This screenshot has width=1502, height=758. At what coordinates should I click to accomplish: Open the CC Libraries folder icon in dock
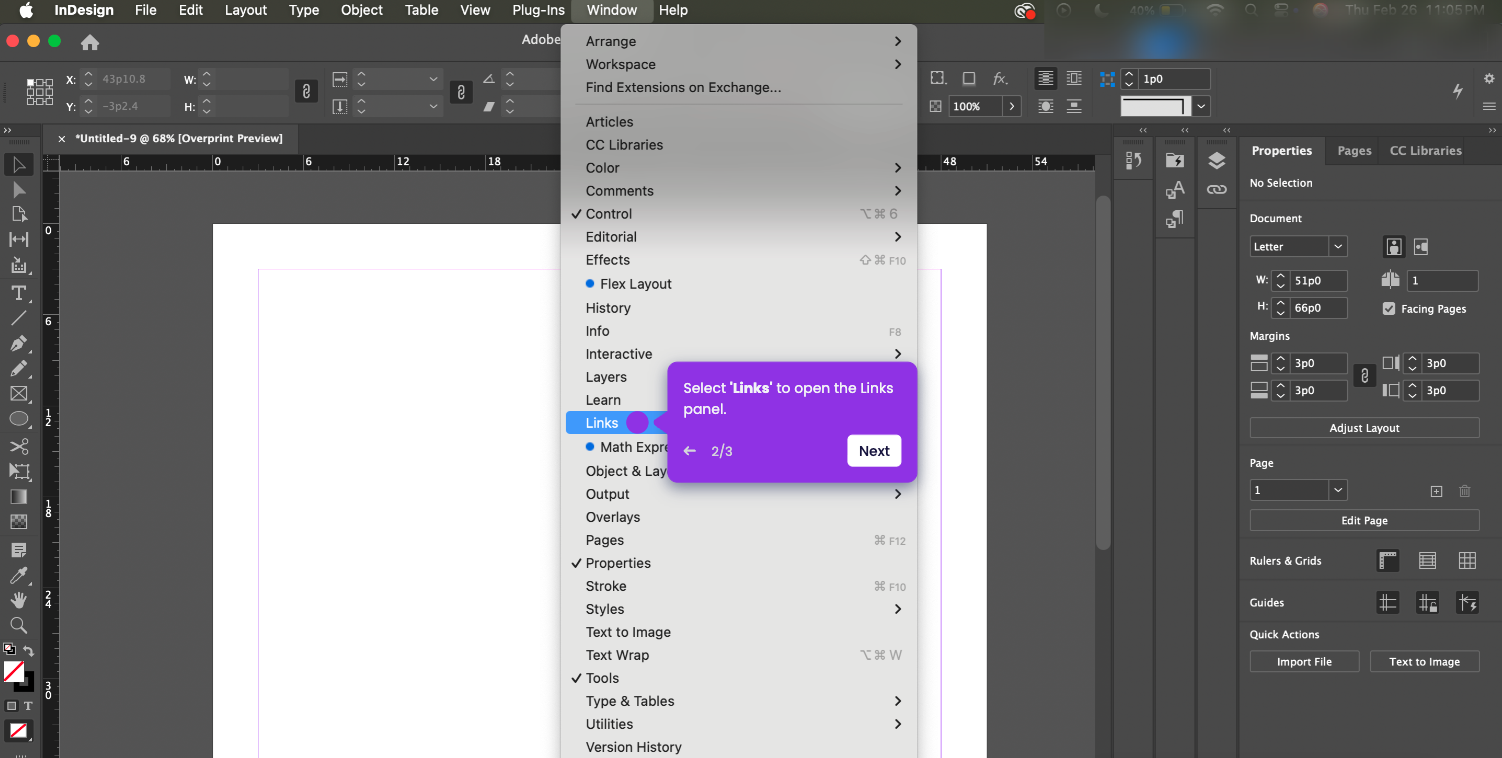1175,160
